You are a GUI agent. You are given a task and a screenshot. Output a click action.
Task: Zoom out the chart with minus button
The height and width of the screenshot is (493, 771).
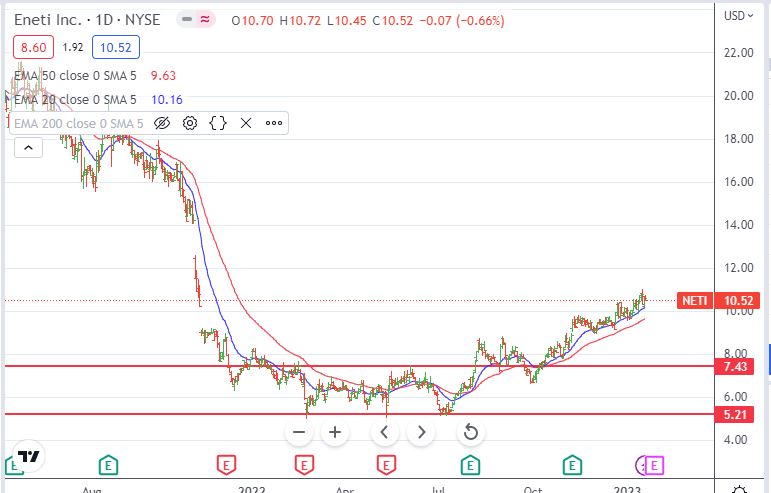click(299, 432)
